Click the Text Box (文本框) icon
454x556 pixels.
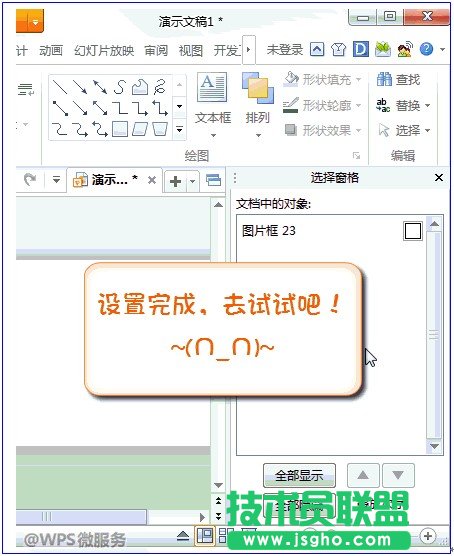pos(212,87)
